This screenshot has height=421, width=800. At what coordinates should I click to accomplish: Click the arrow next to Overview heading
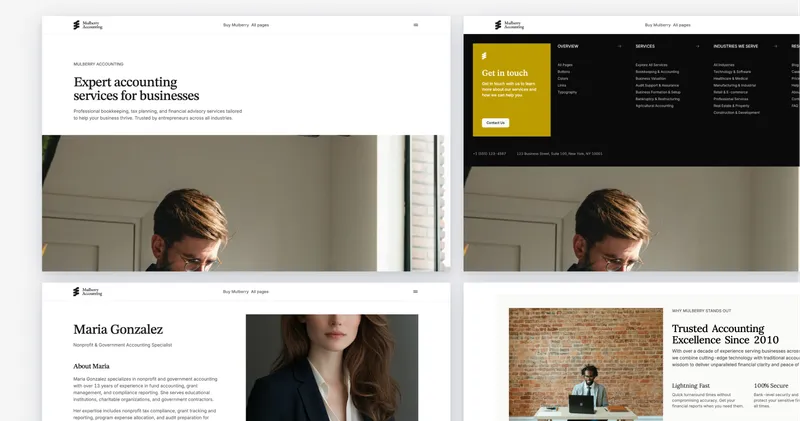[x=619, y=46]
